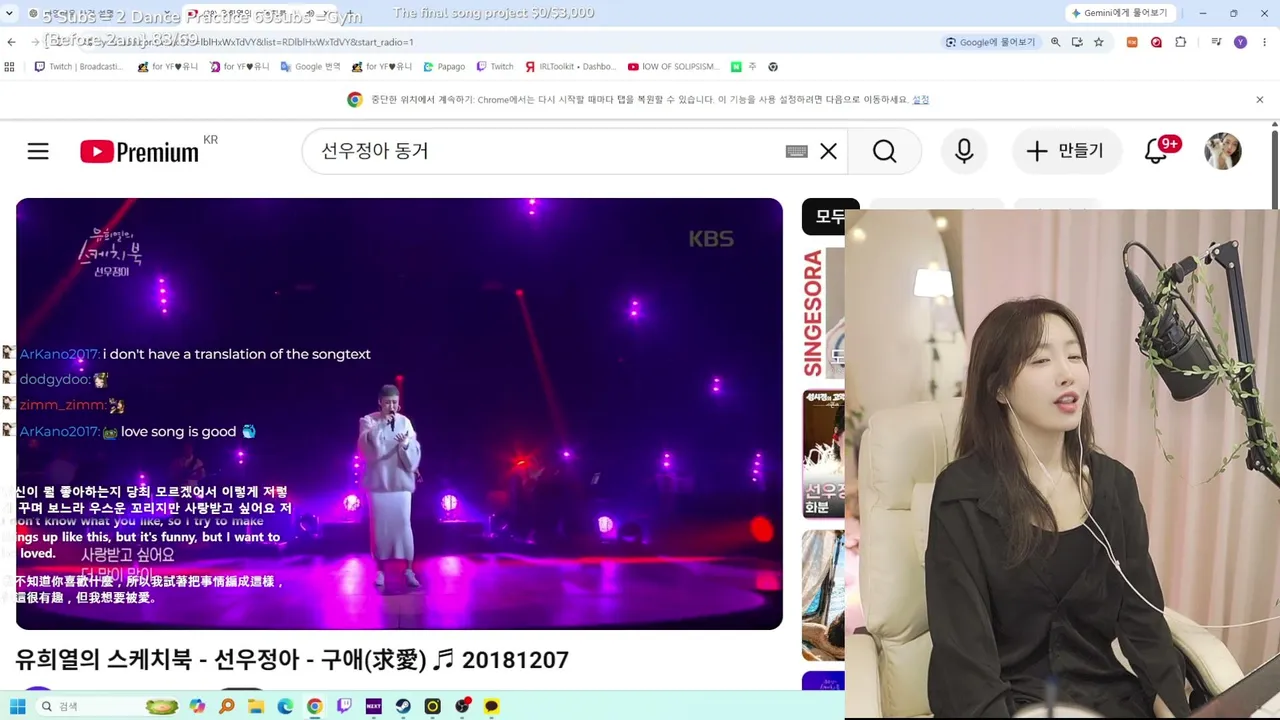Open File Explorer from taskbar
Viewport: 1280px width, 720px height.
tap(256, 706)
